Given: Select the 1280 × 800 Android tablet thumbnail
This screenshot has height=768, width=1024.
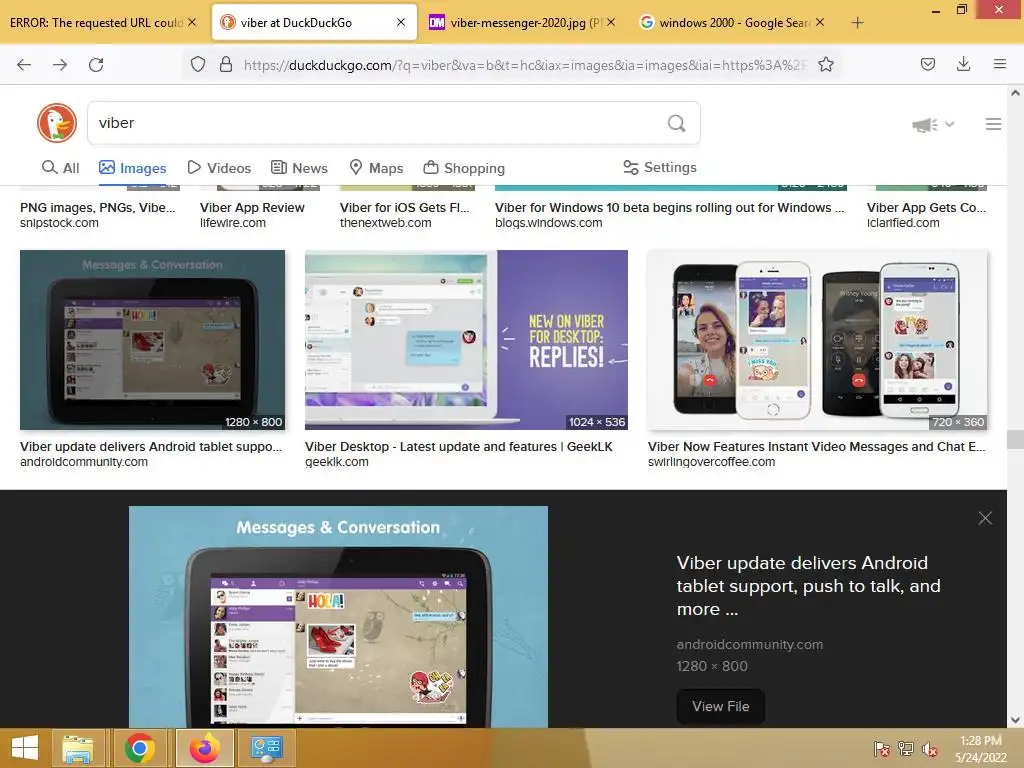Looking at the screenshot, I should [152, 340].
